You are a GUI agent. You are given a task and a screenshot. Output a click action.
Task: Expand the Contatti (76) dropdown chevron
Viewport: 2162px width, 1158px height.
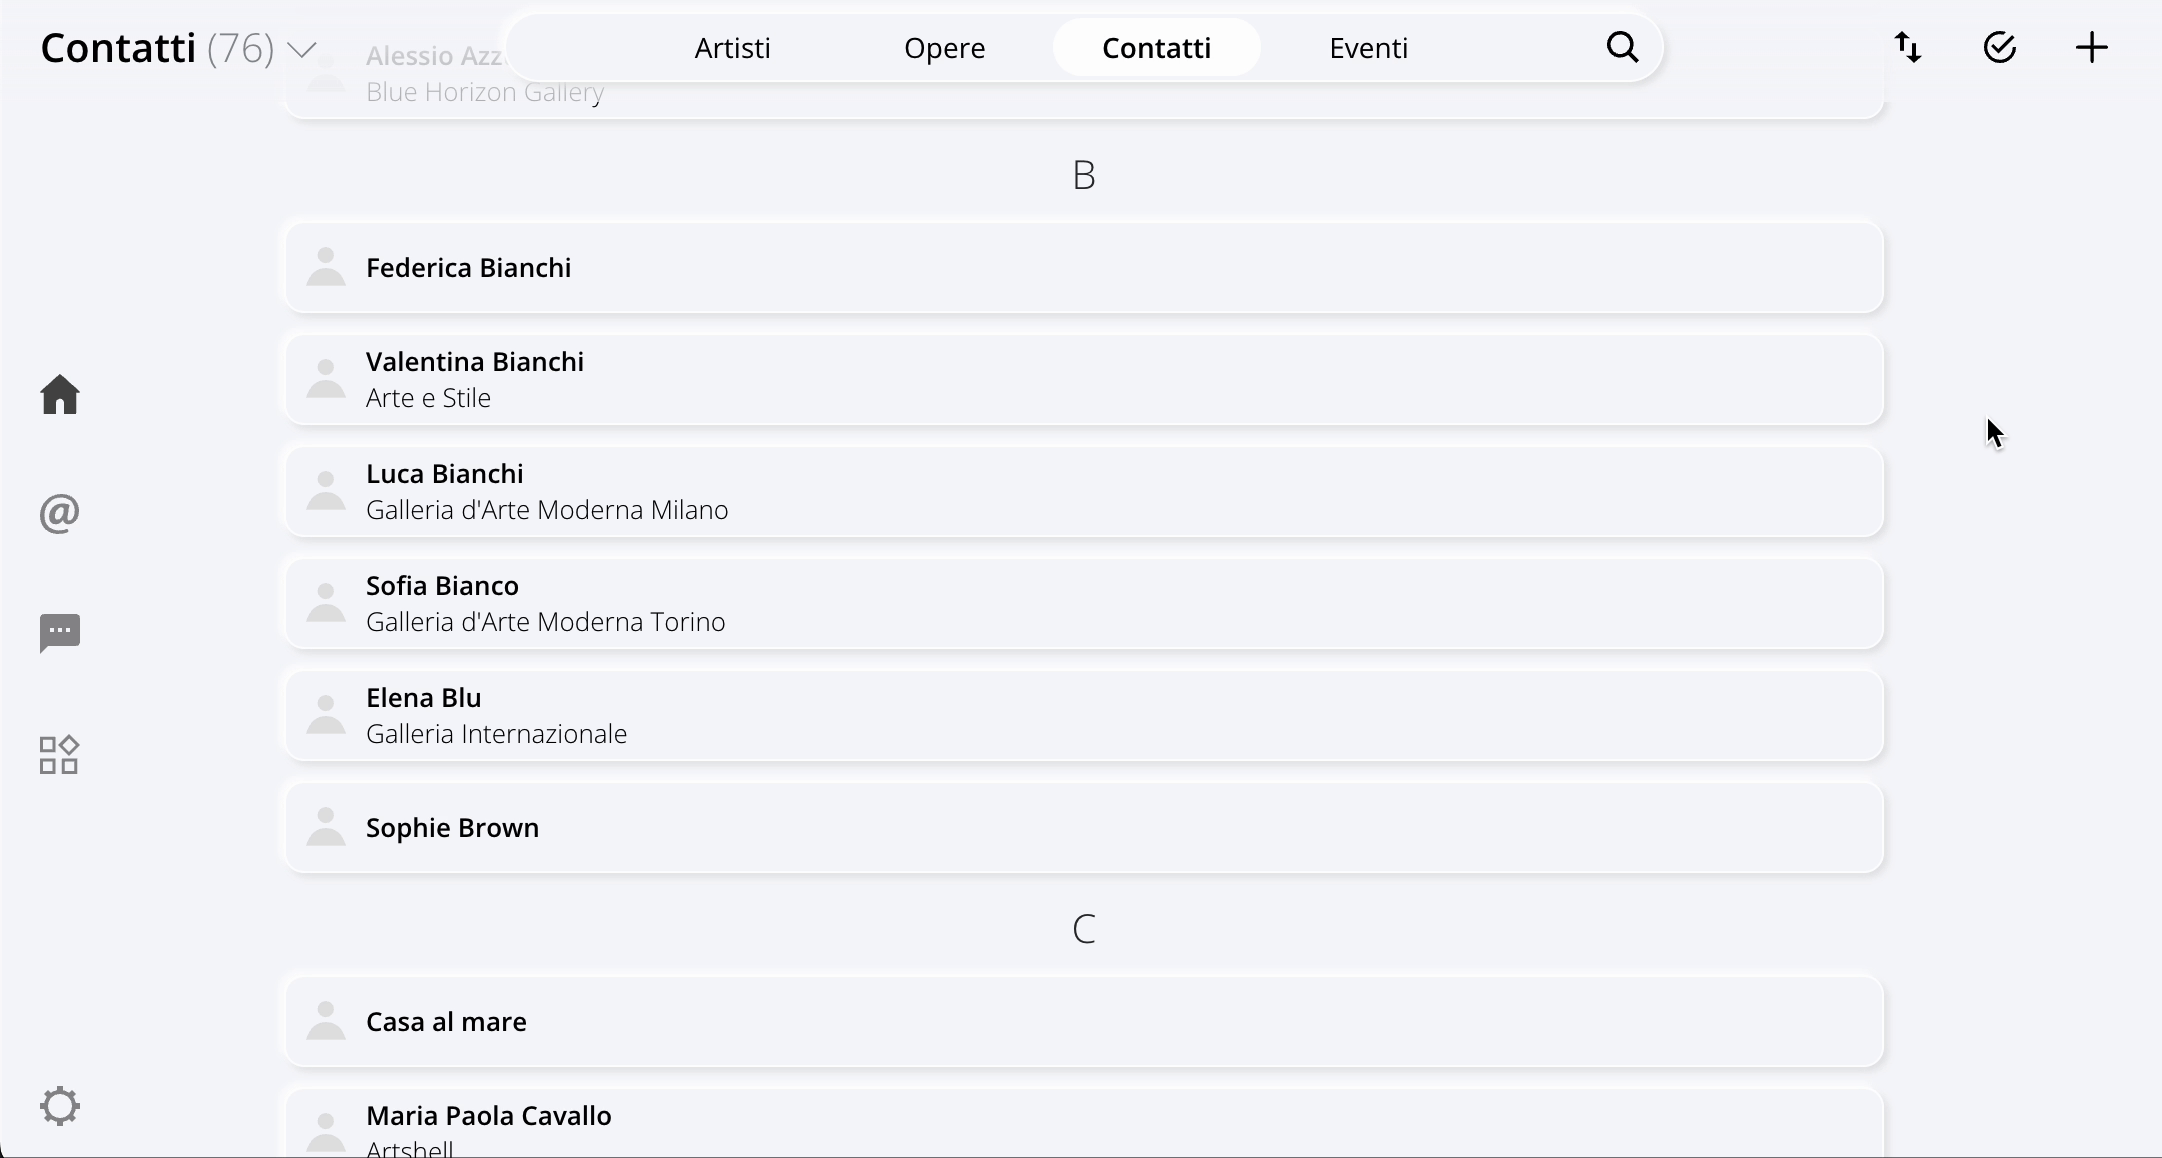302,49
